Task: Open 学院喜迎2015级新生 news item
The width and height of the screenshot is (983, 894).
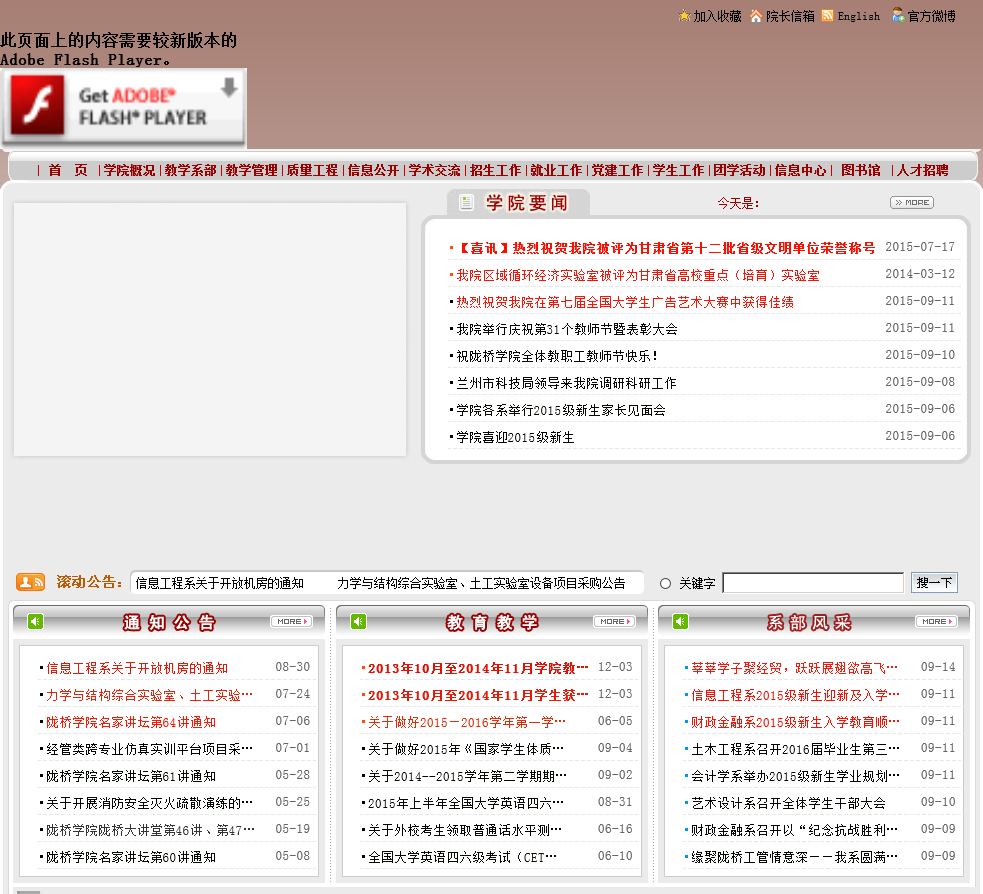Action: pyautogui.click(x=515, y=437)
